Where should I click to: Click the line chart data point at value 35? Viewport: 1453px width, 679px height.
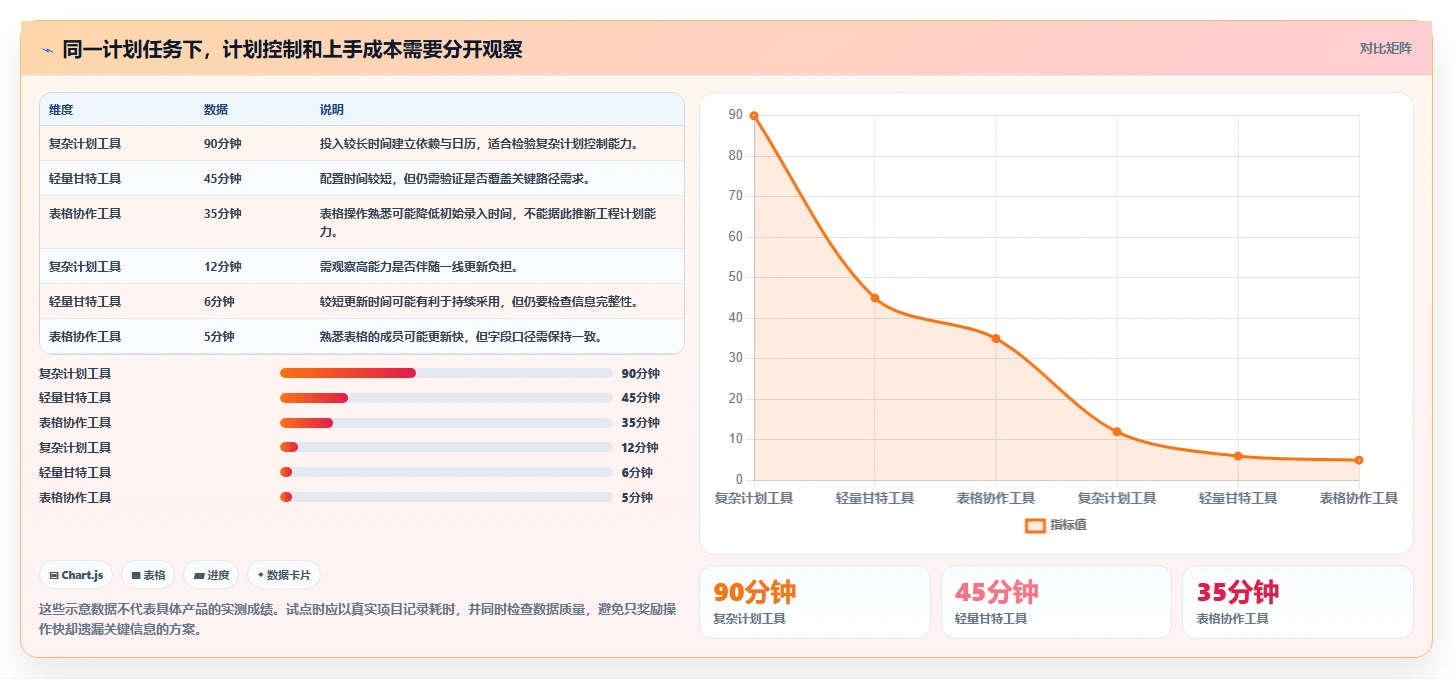point(996,338)
